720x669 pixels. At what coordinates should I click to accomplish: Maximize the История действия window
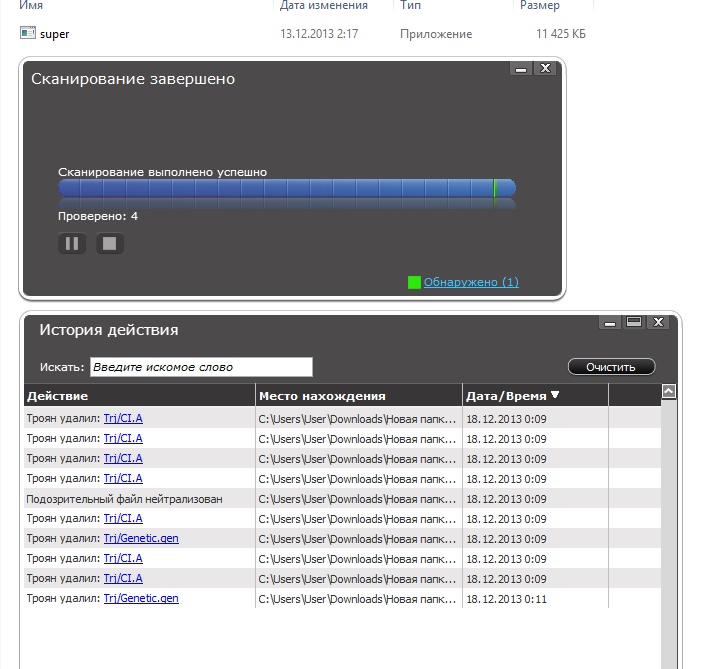[x=634, y=322]
